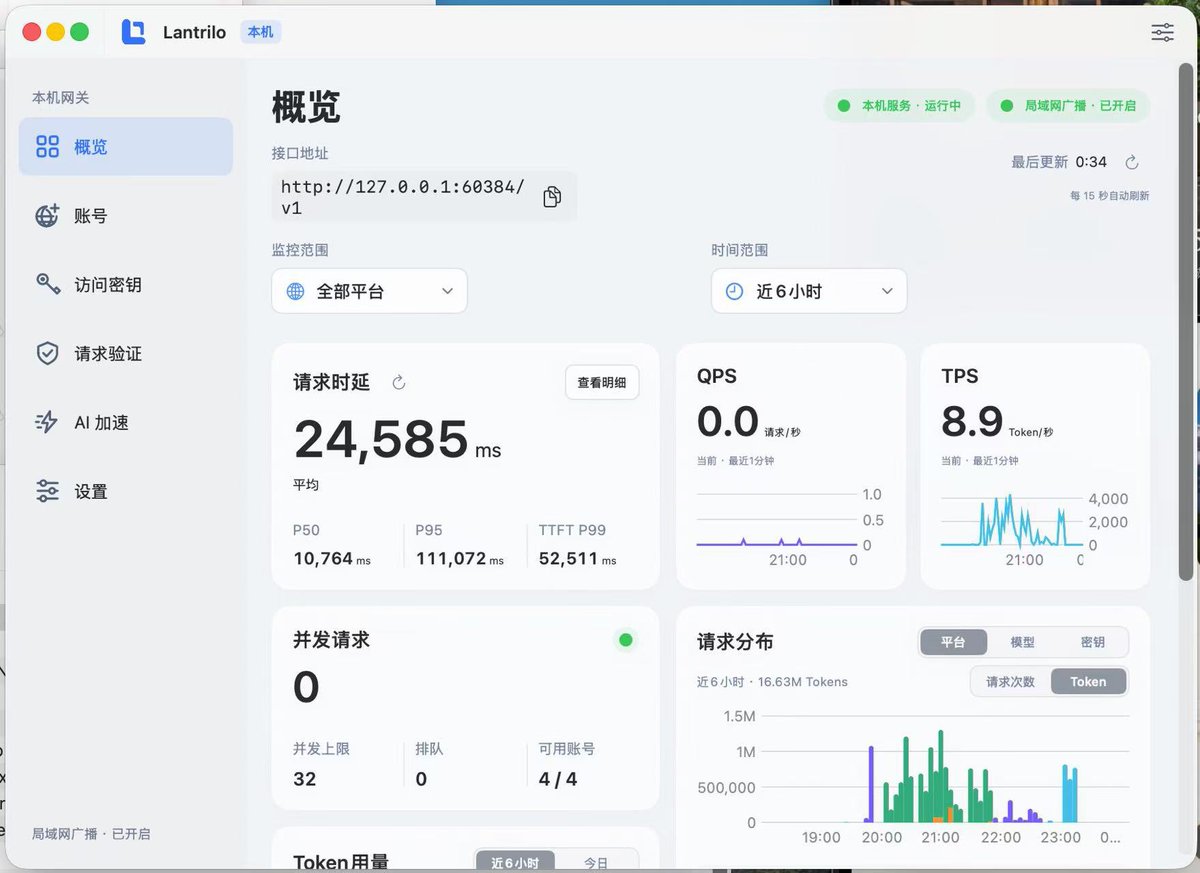Copy the 接口地址 URL with the copy icon

pos(552,197)
